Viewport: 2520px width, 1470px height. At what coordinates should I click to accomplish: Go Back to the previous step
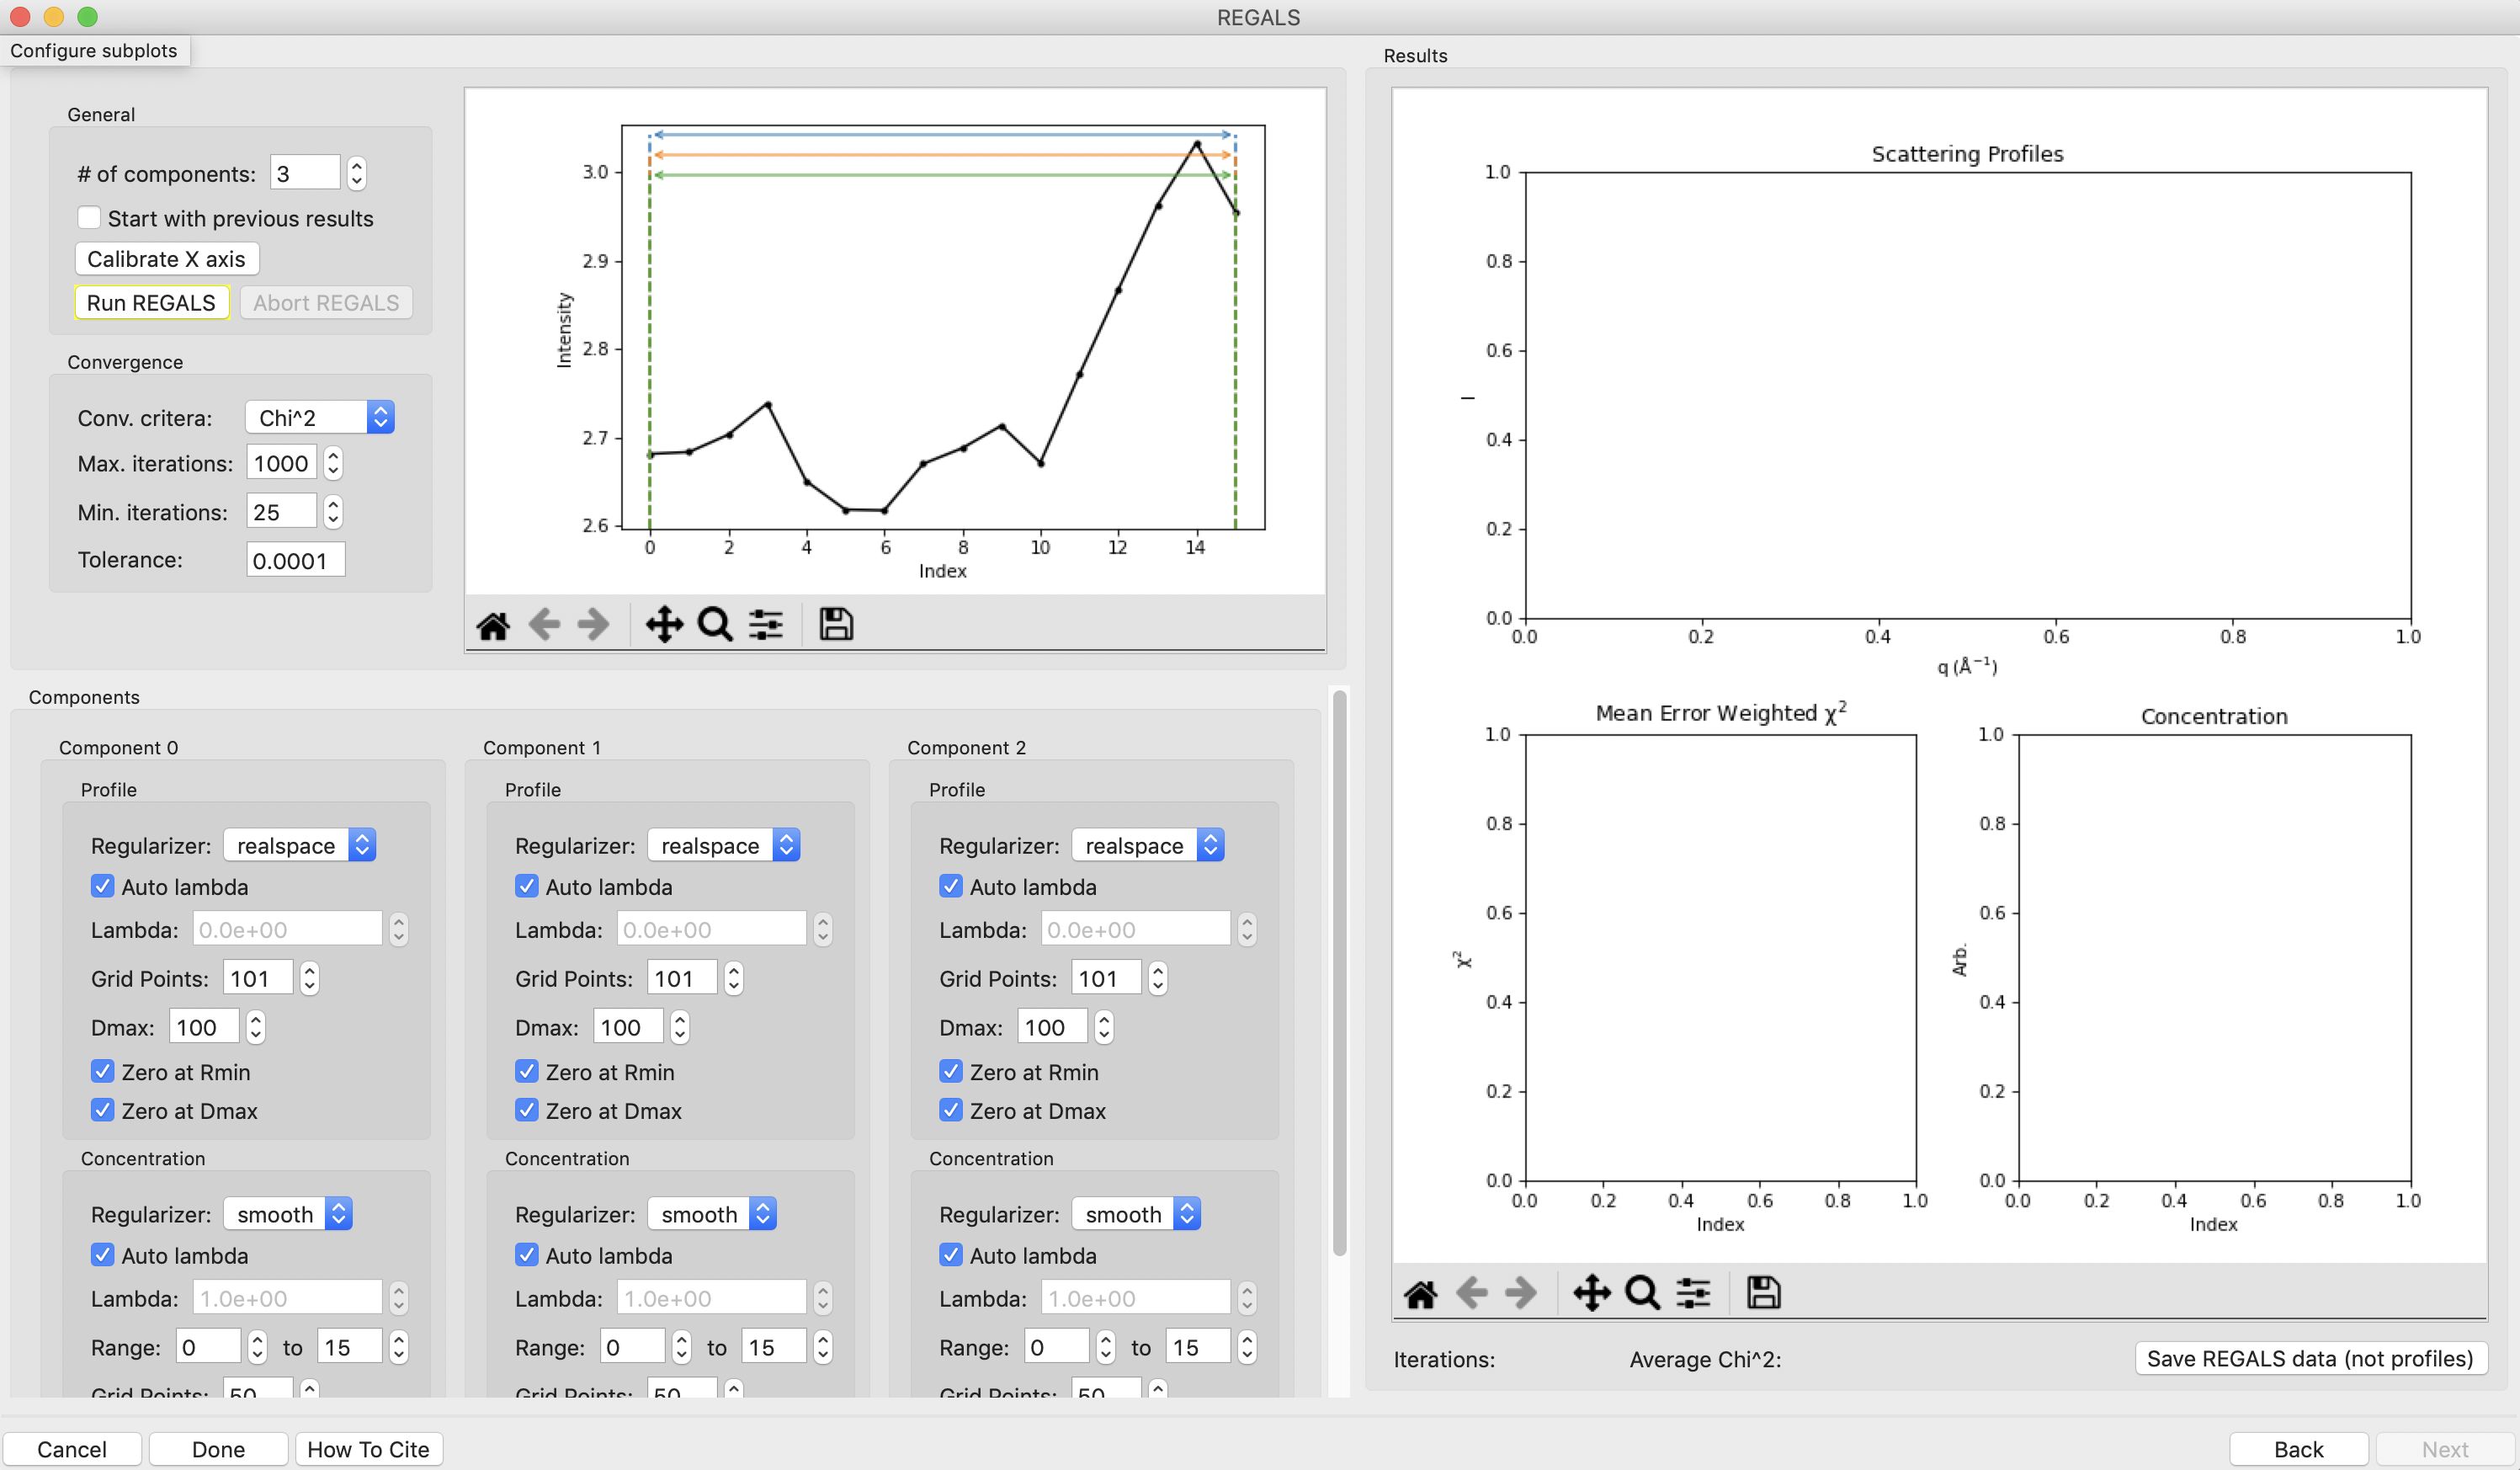click(x=2299, y=1450)
